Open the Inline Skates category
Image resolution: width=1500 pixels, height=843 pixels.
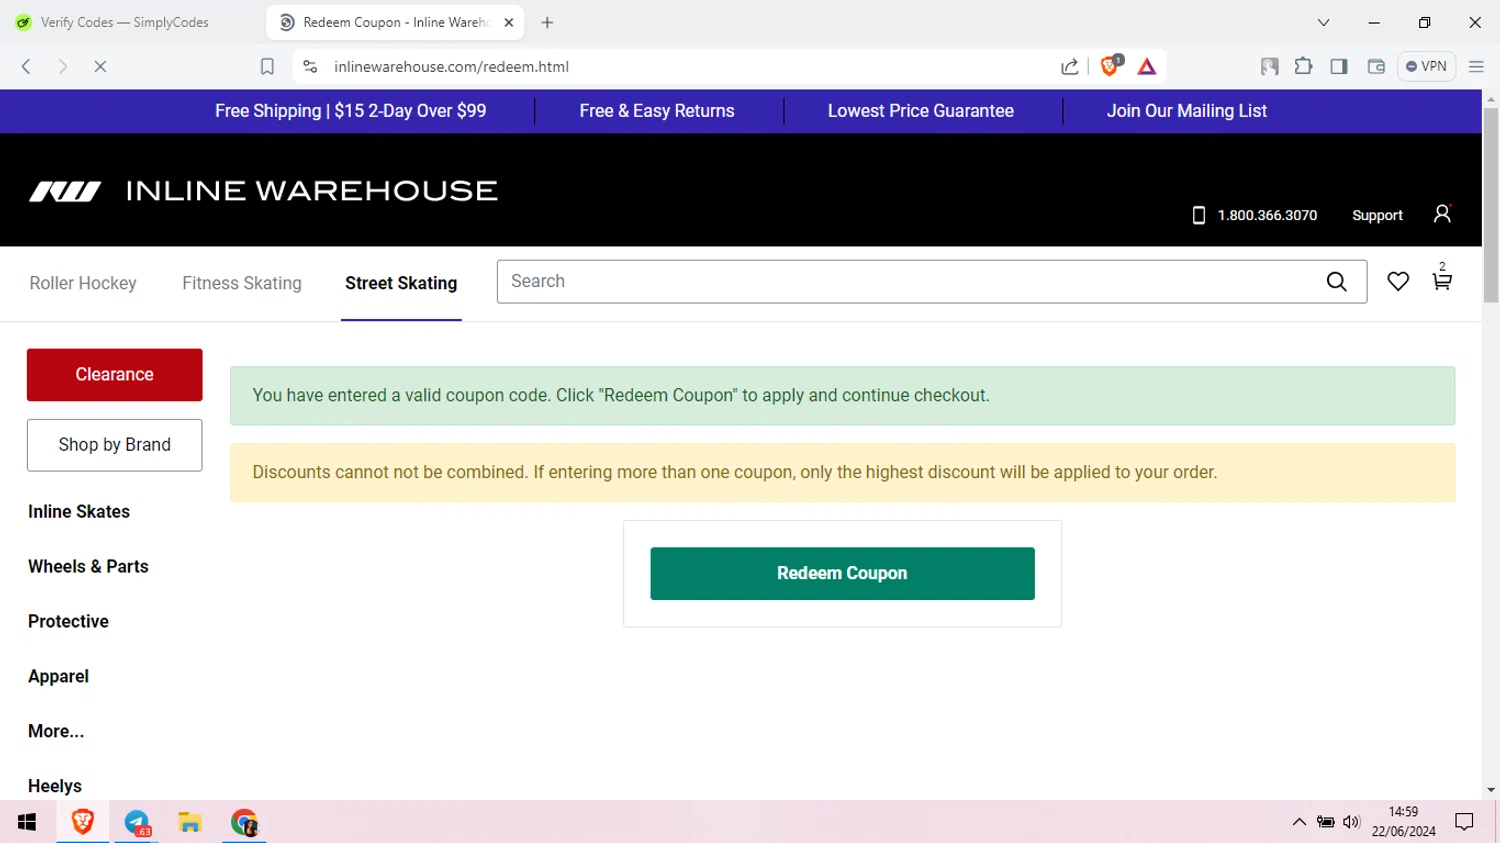[79, 512]
